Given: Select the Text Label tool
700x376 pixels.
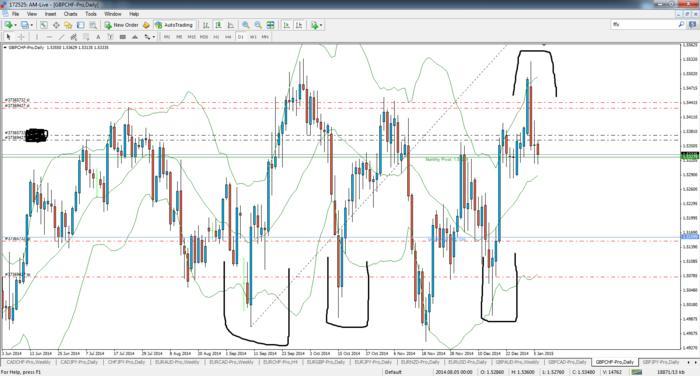Looking at the screenshot, I should coord(110,37).
